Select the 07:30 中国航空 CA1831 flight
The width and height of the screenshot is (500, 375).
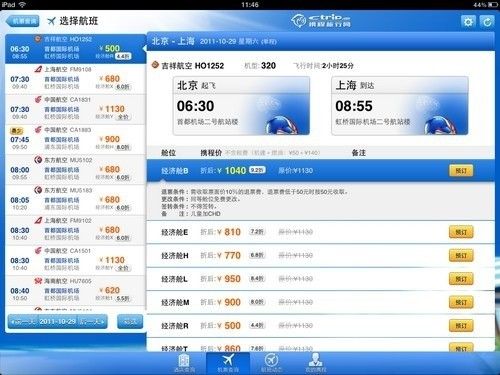click(76, 109)
